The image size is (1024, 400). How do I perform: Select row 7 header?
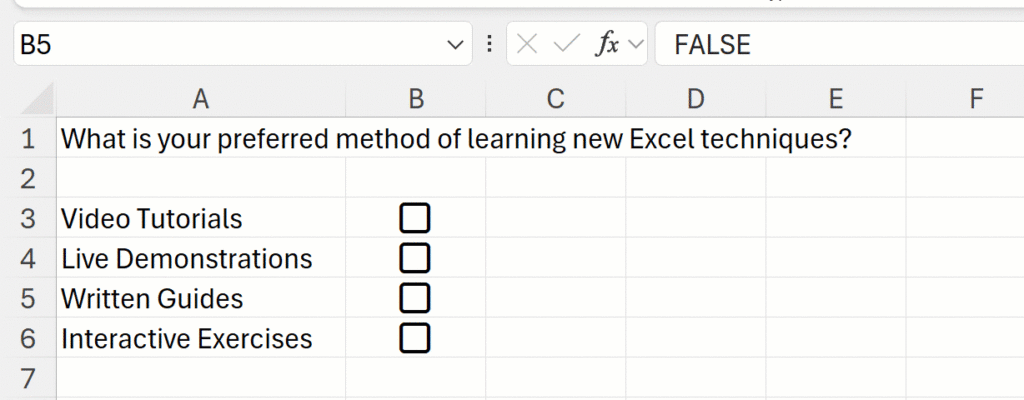coord(27,379)
